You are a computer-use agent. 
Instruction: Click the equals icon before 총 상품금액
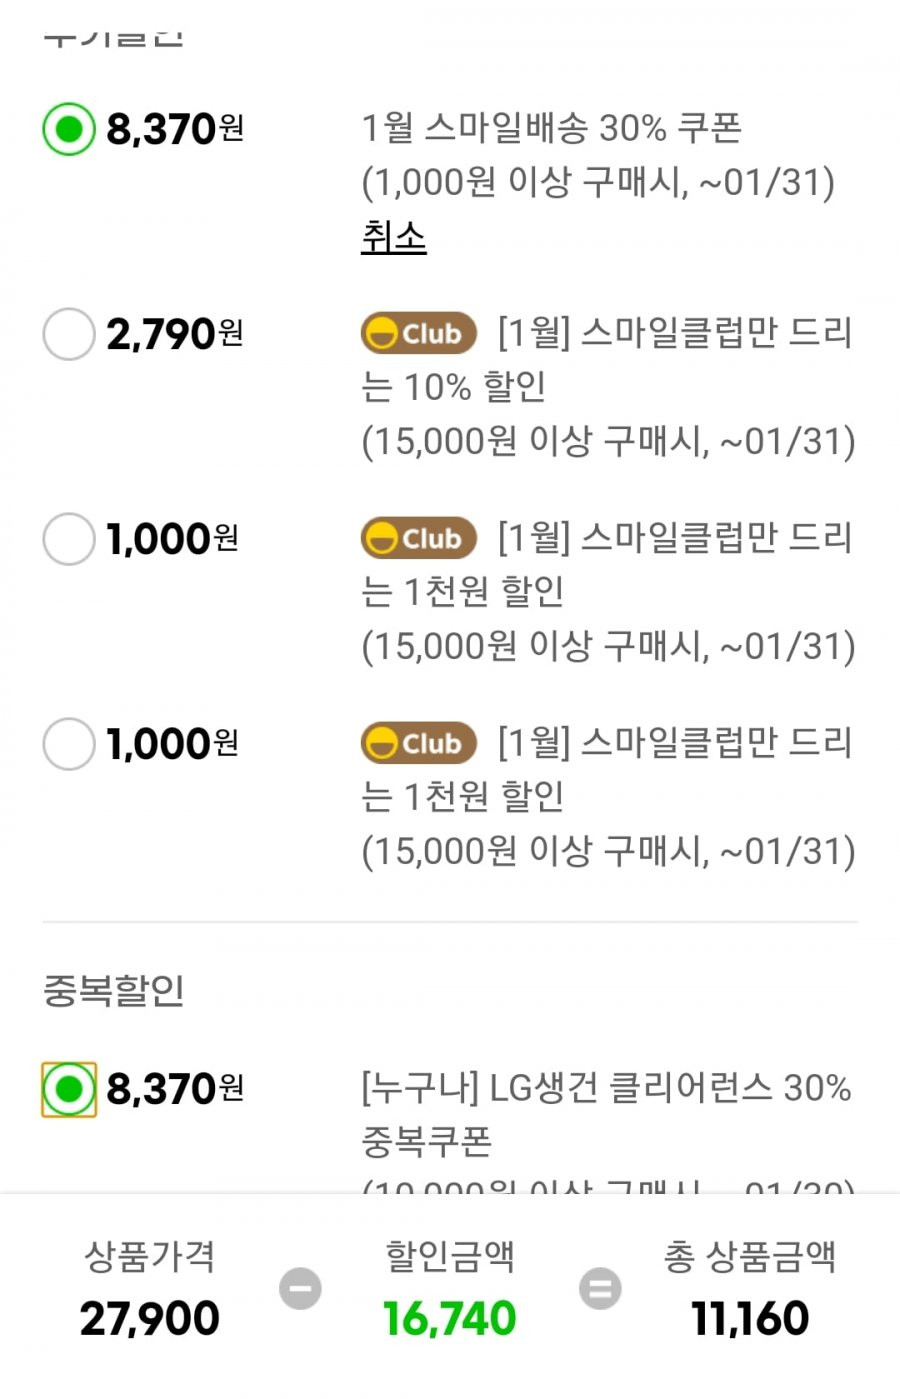tap(600, 1288)
